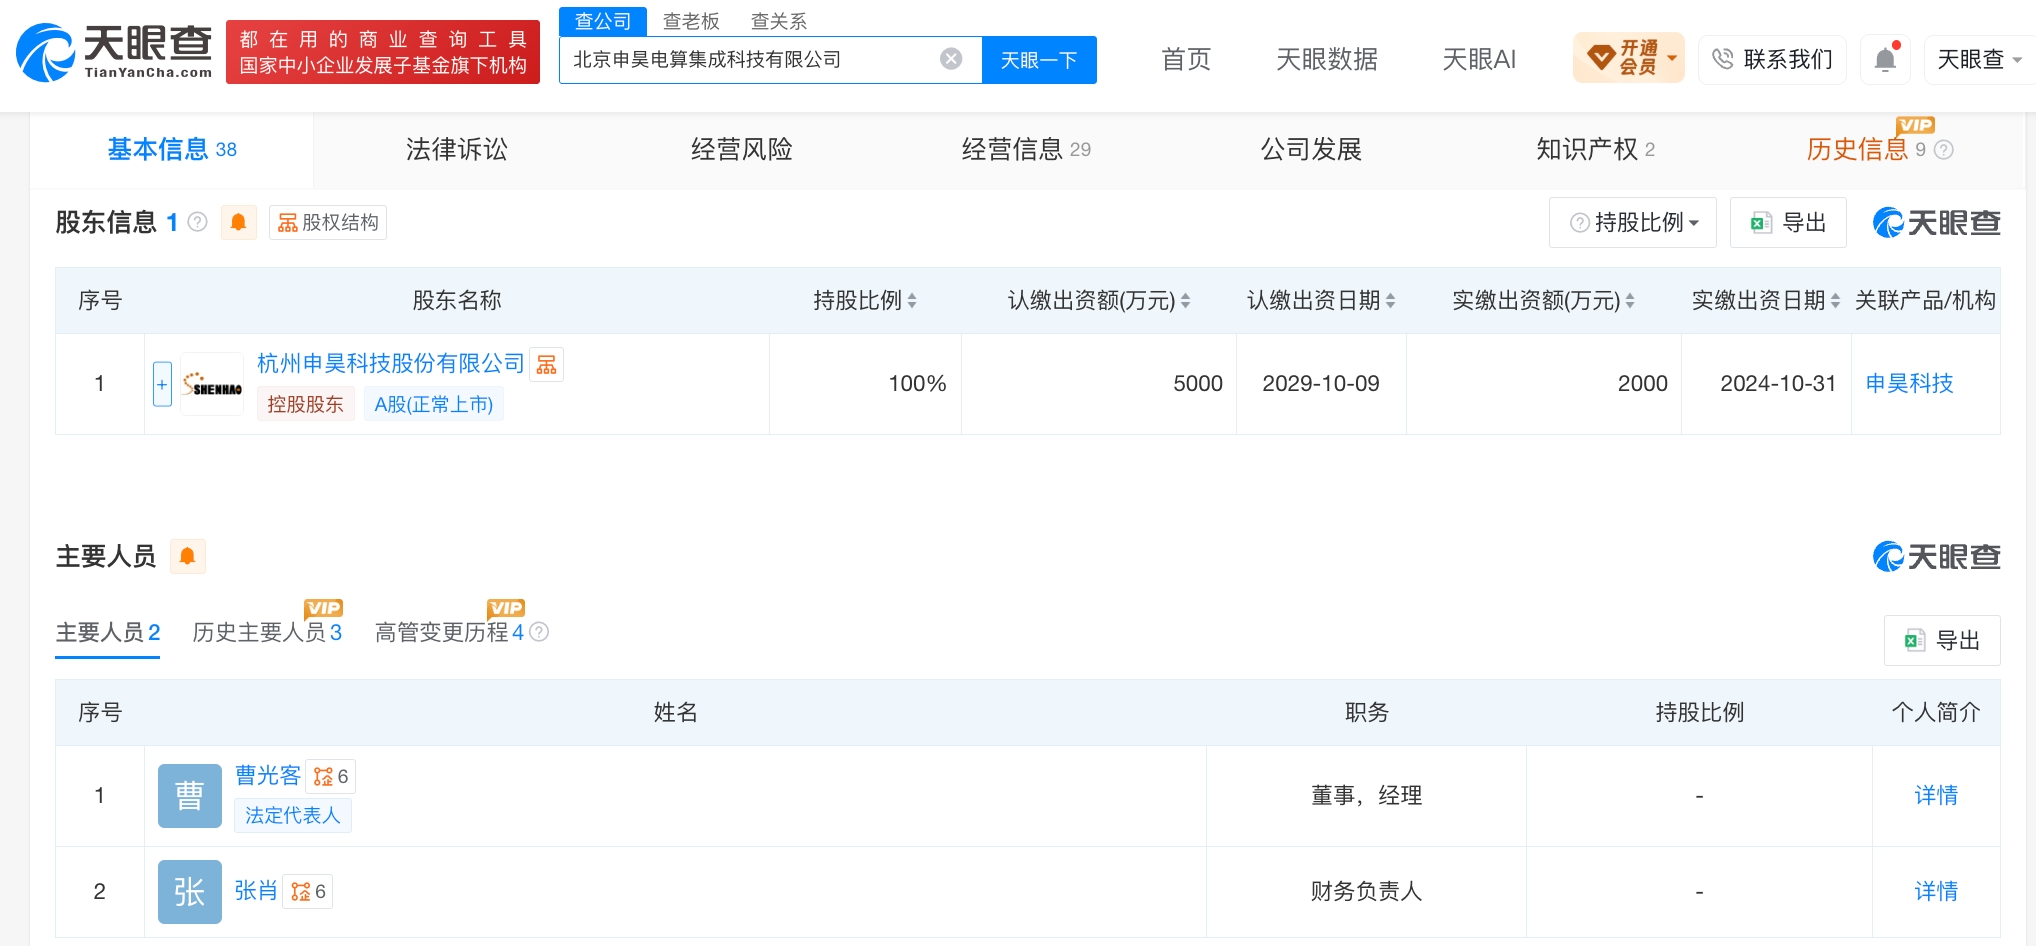Clear the search box with the X icon

pos(951,59)
